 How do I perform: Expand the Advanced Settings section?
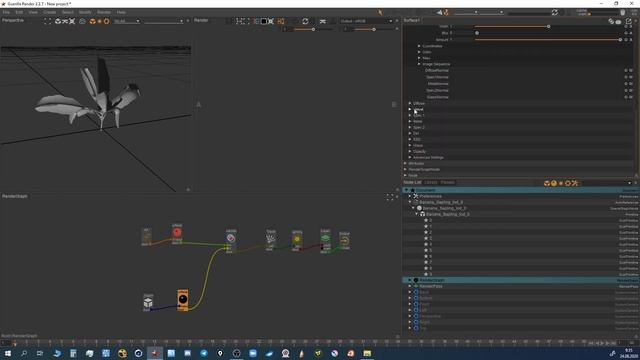tap(410, 157)
